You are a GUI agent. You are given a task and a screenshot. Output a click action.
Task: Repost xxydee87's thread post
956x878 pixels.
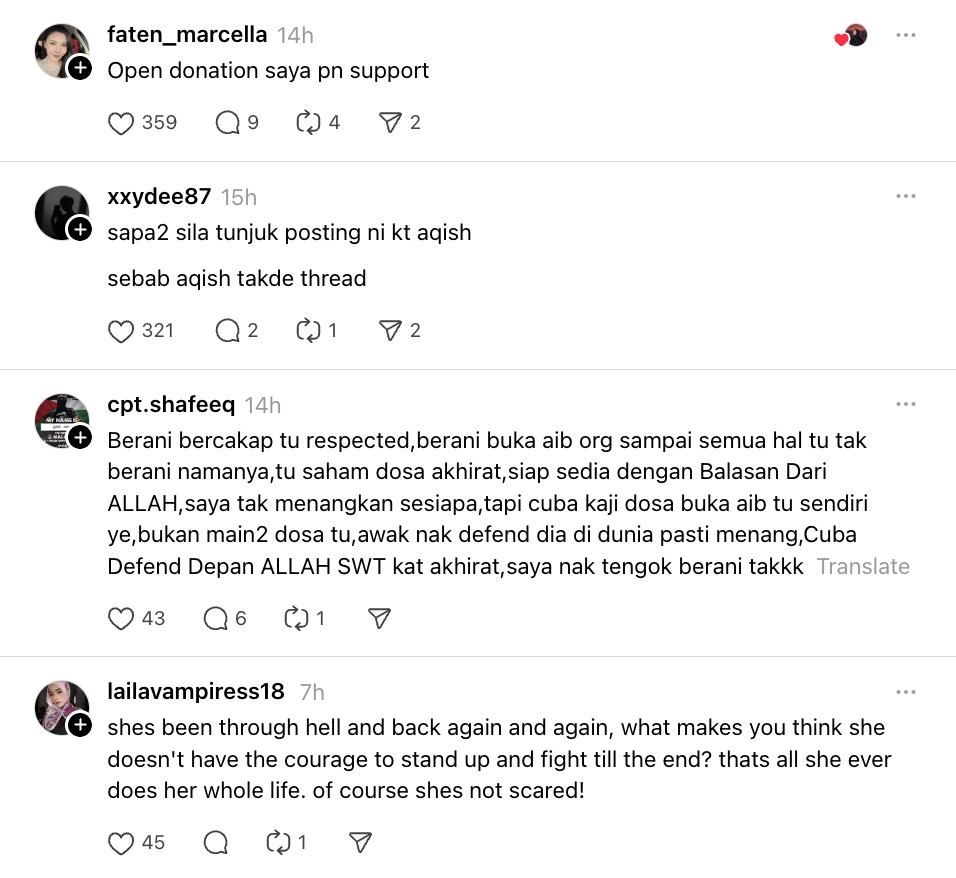pyautogui.click(x=307, y=331)
